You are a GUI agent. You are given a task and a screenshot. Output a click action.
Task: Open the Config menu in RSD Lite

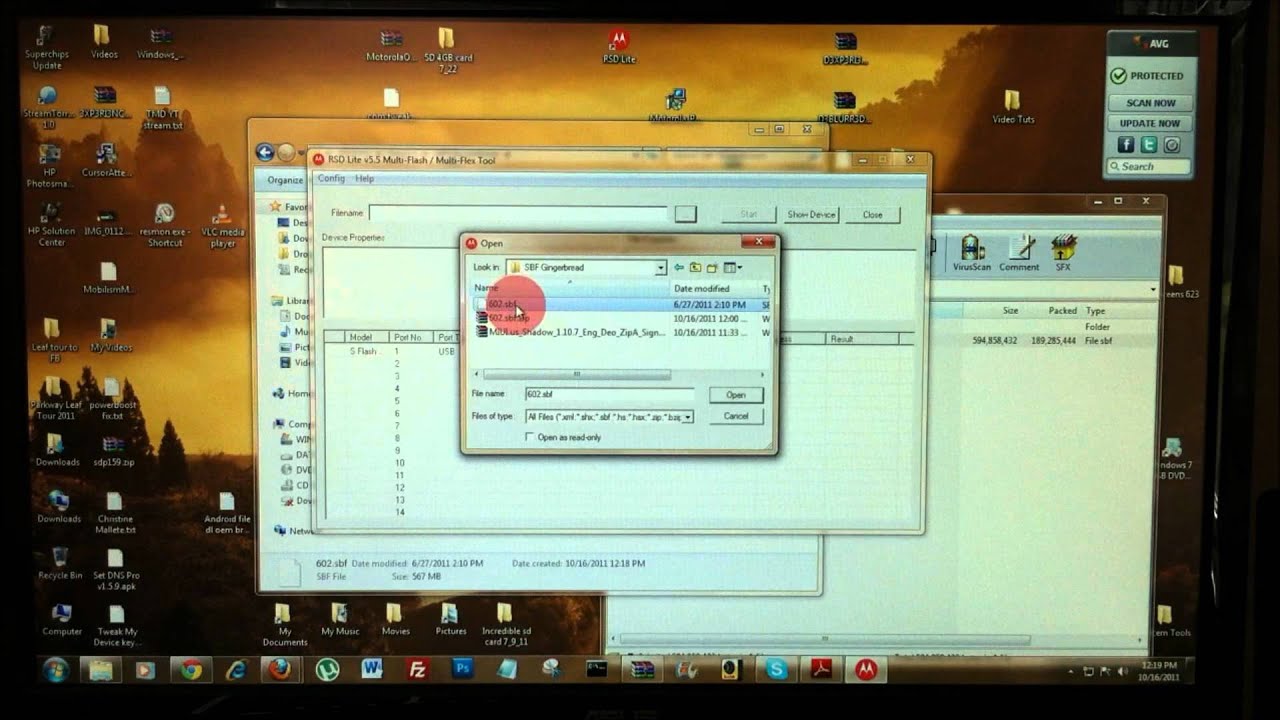[x=331, y=178]
